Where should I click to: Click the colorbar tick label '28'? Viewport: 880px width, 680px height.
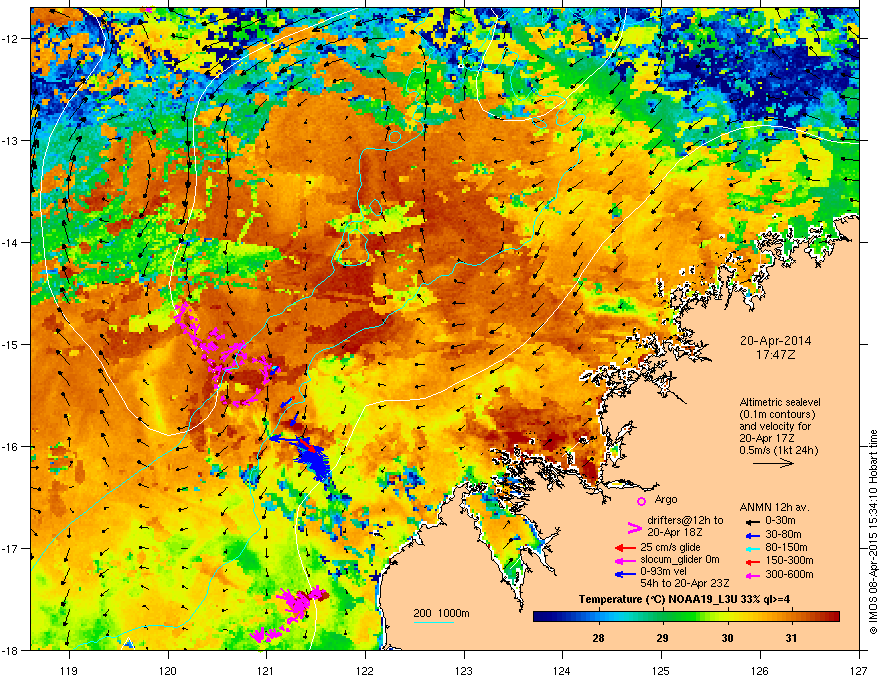pos(598,638)
